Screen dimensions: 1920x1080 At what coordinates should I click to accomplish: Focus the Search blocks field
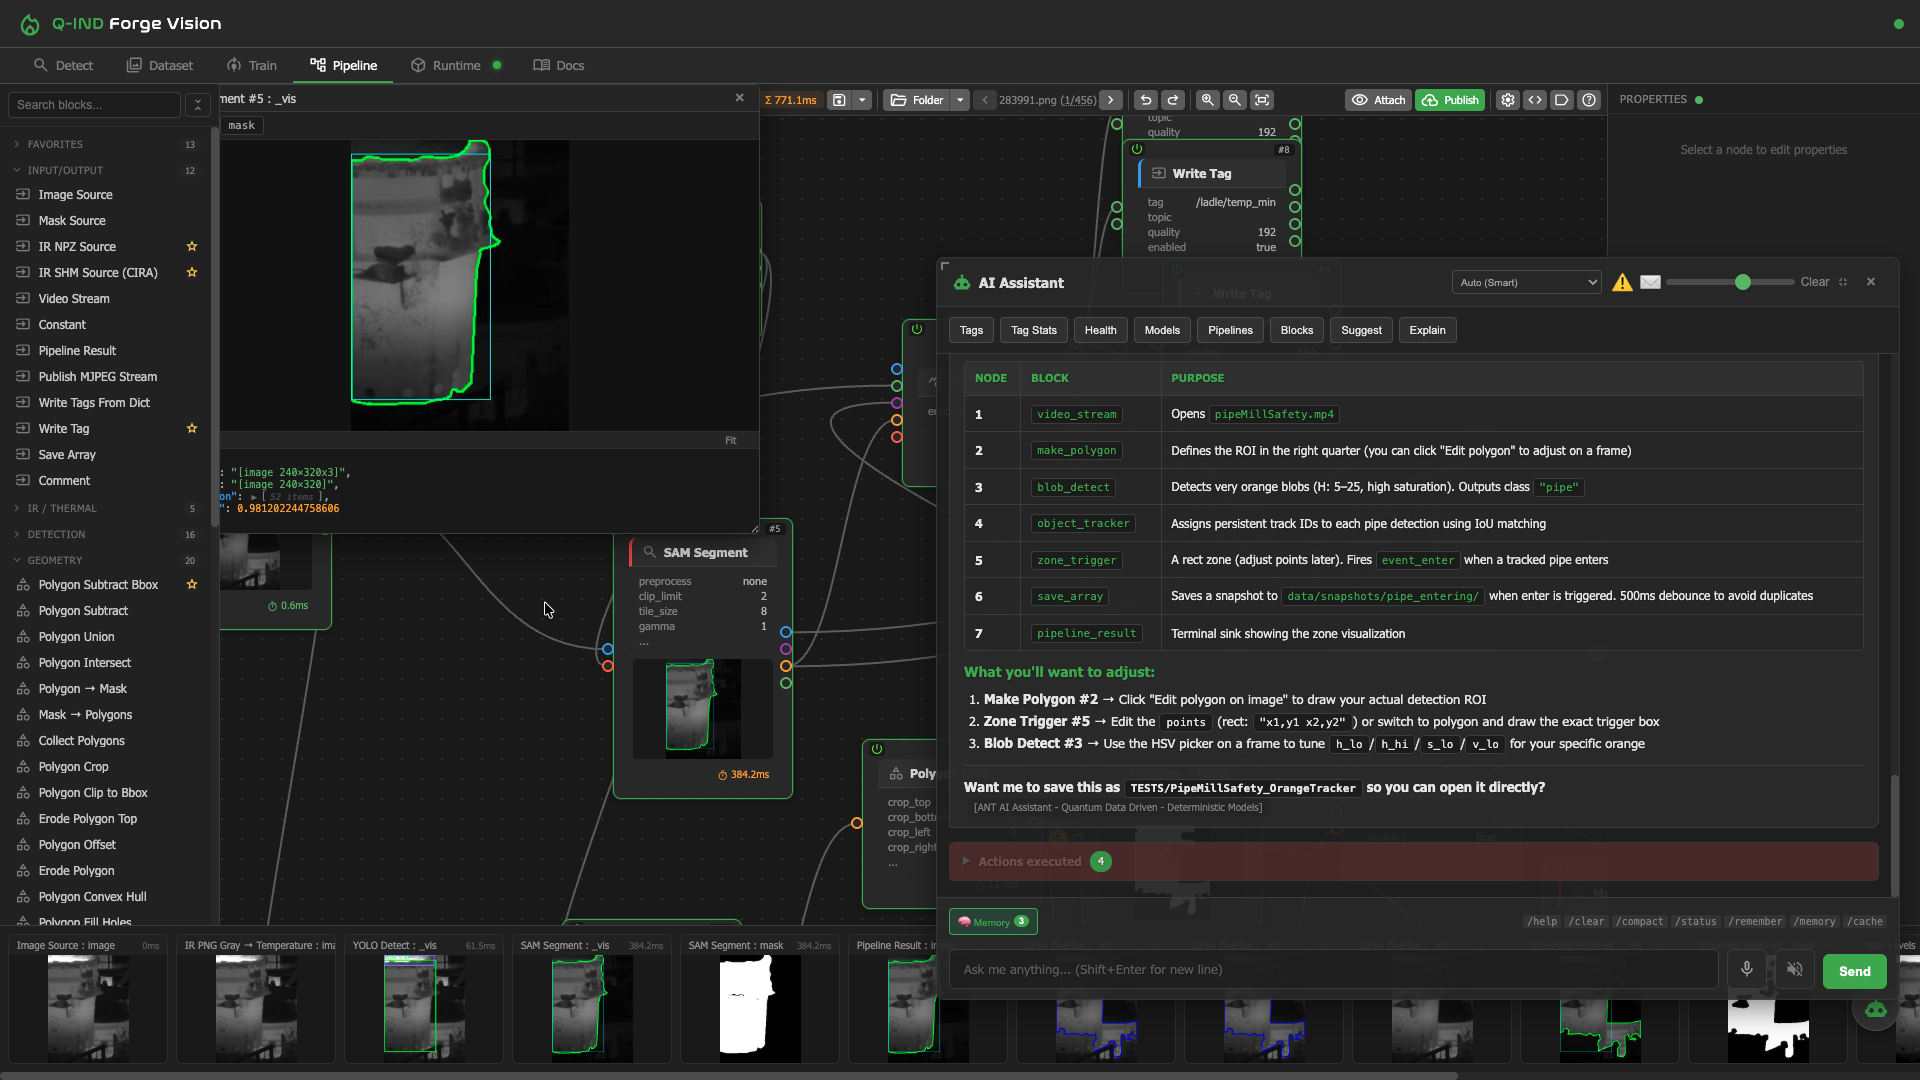coord(94,105)
